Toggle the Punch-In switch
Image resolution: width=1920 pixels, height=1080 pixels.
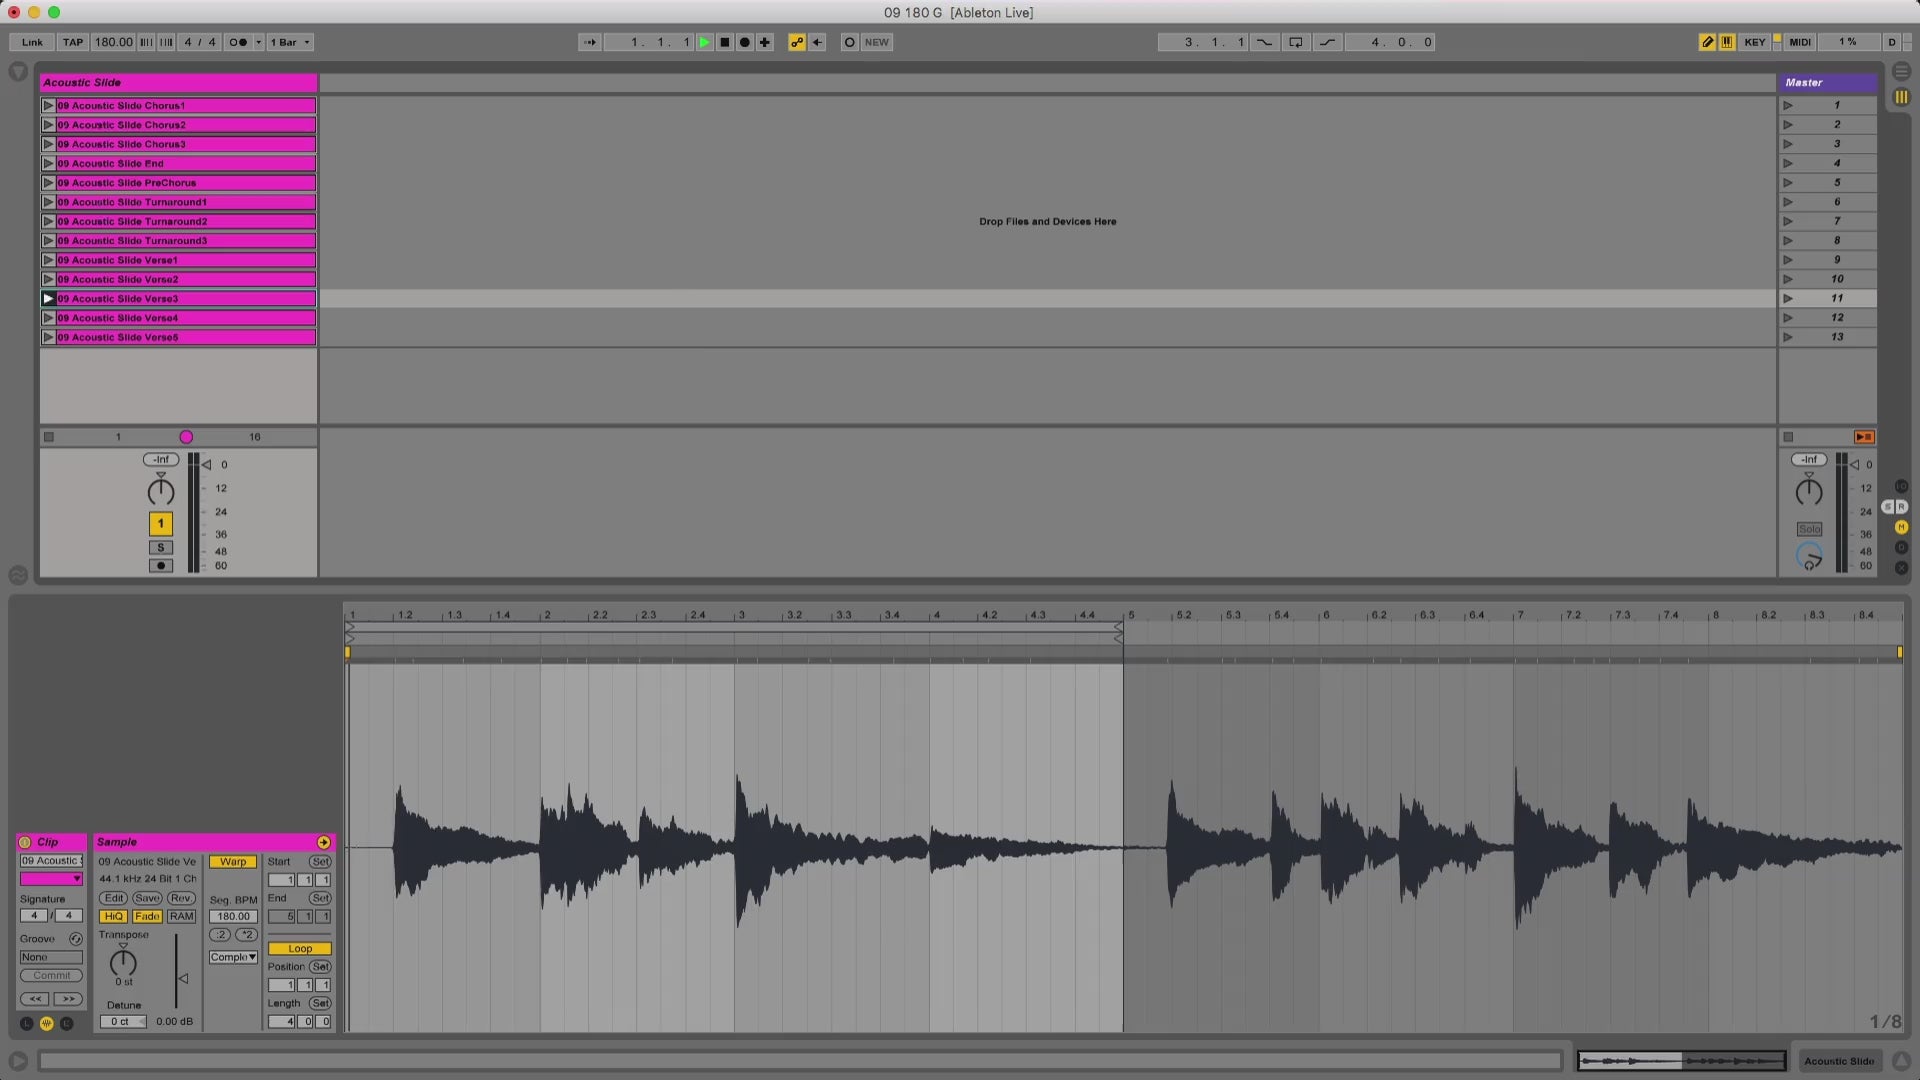[1265, 42]
